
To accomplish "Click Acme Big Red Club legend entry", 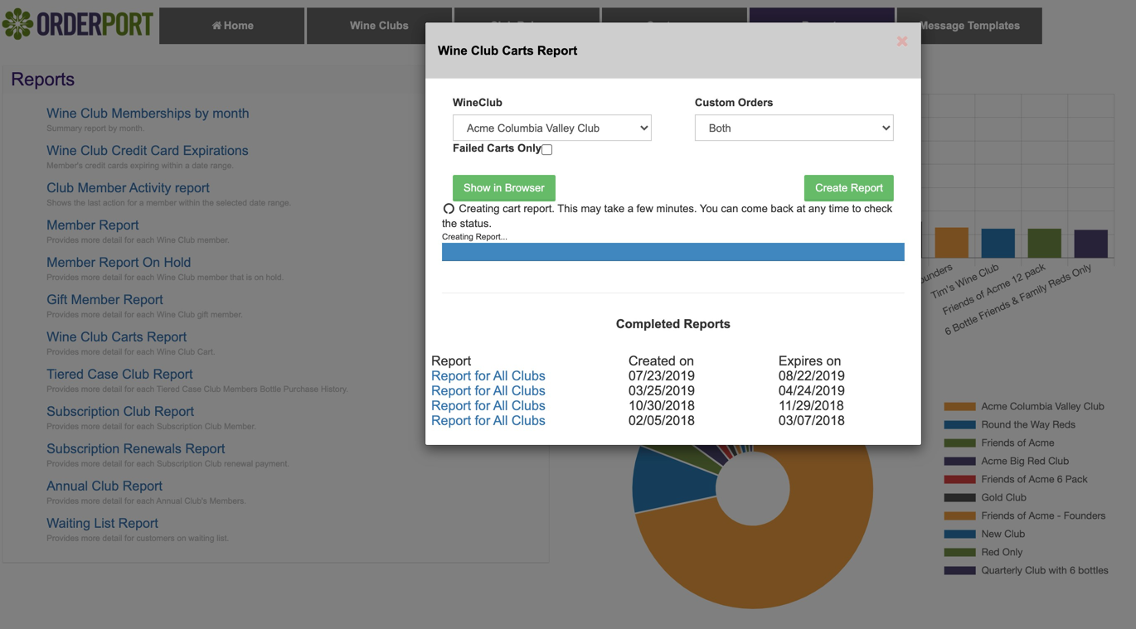I will pyautogui.click(x=1024, y=461).
